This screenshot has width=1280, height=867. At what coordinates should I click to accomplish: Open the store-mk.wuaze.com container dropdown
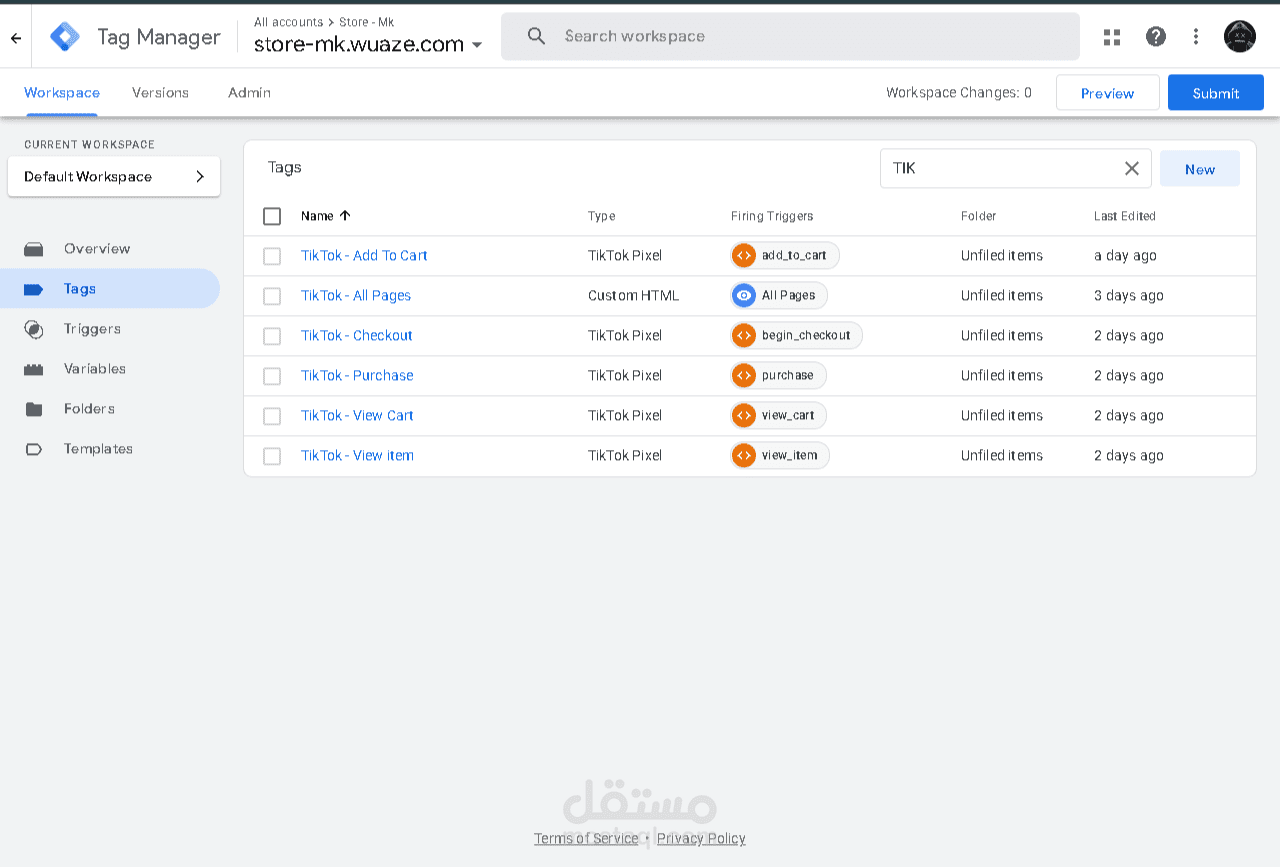coord(368,44)
